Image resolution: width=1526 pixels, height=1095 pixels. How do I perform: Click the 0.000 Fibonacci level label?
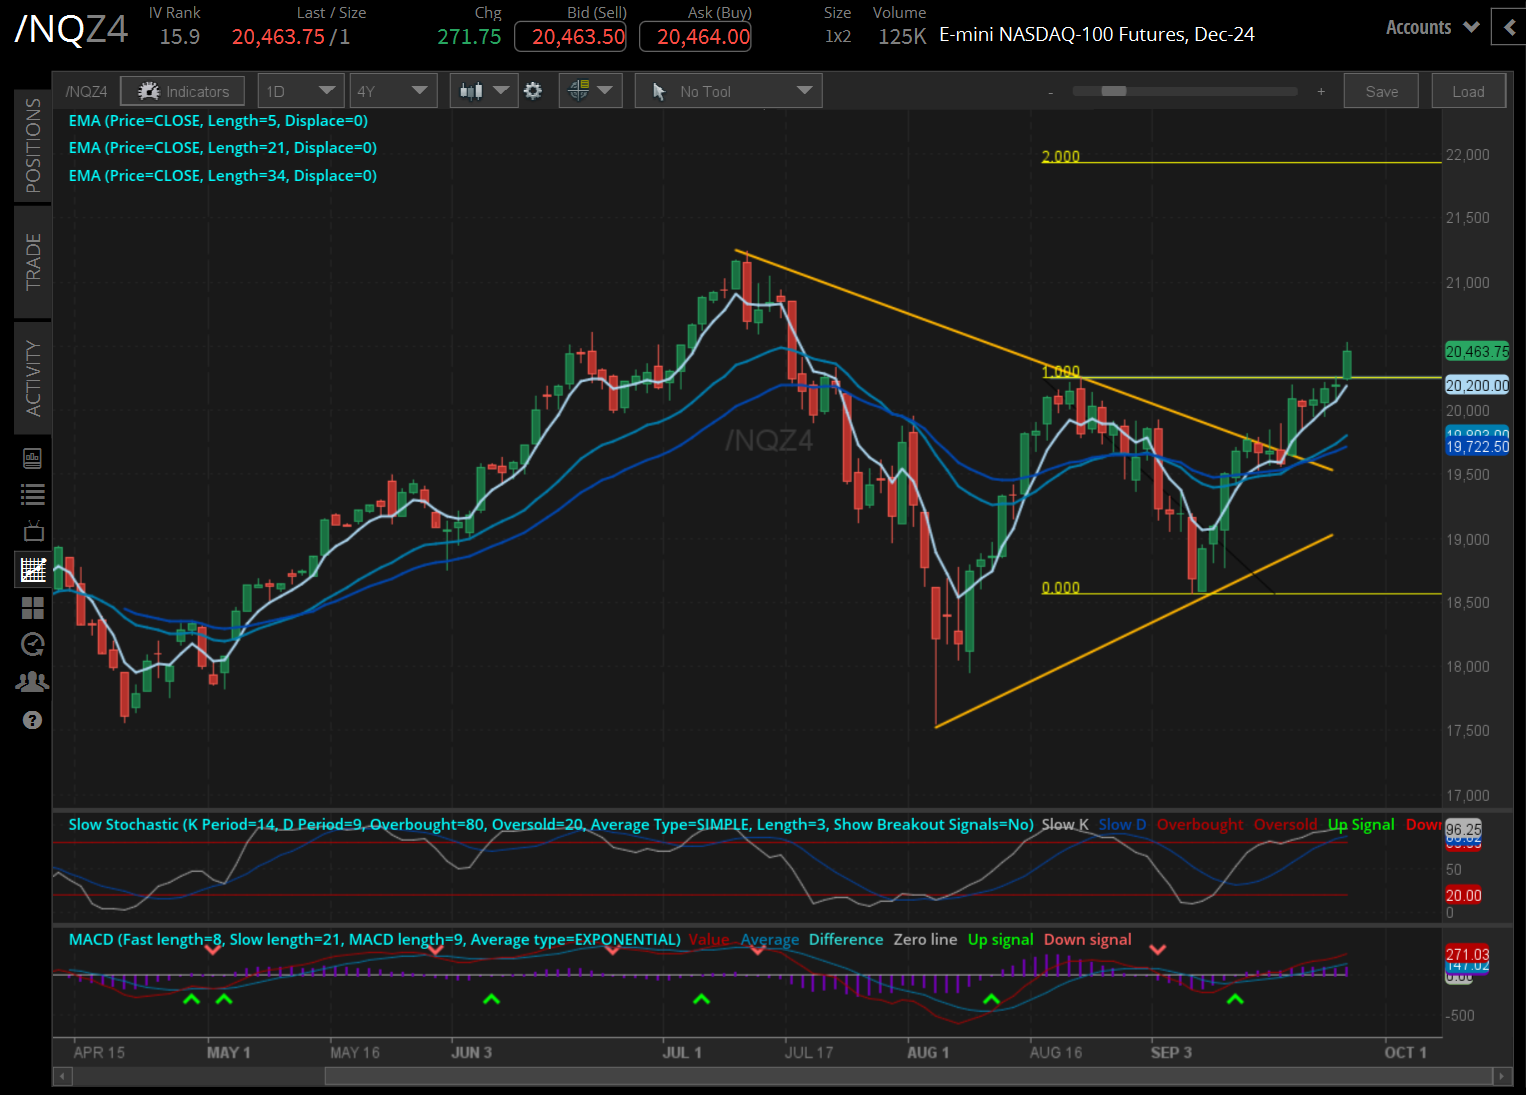(1061, 587)
